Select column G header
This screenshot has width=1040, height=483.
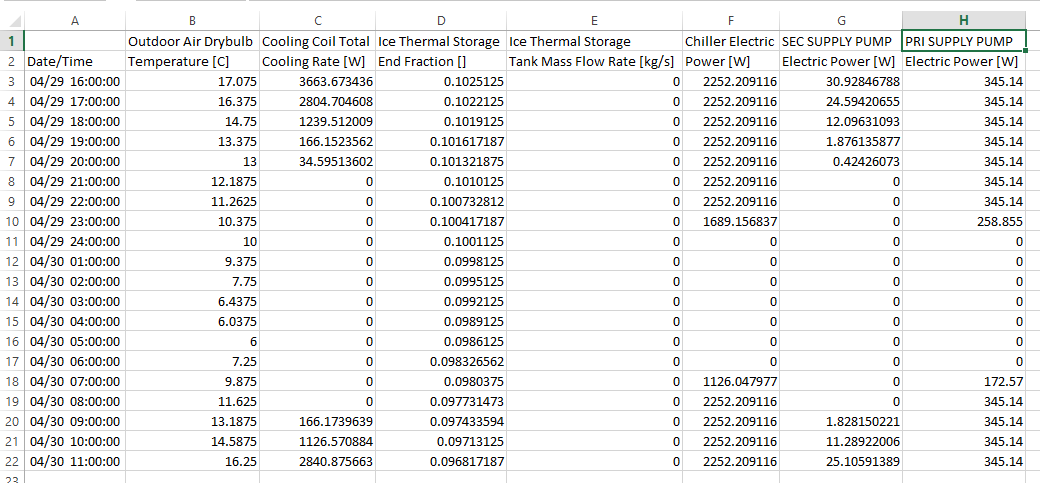click(841, 21)
